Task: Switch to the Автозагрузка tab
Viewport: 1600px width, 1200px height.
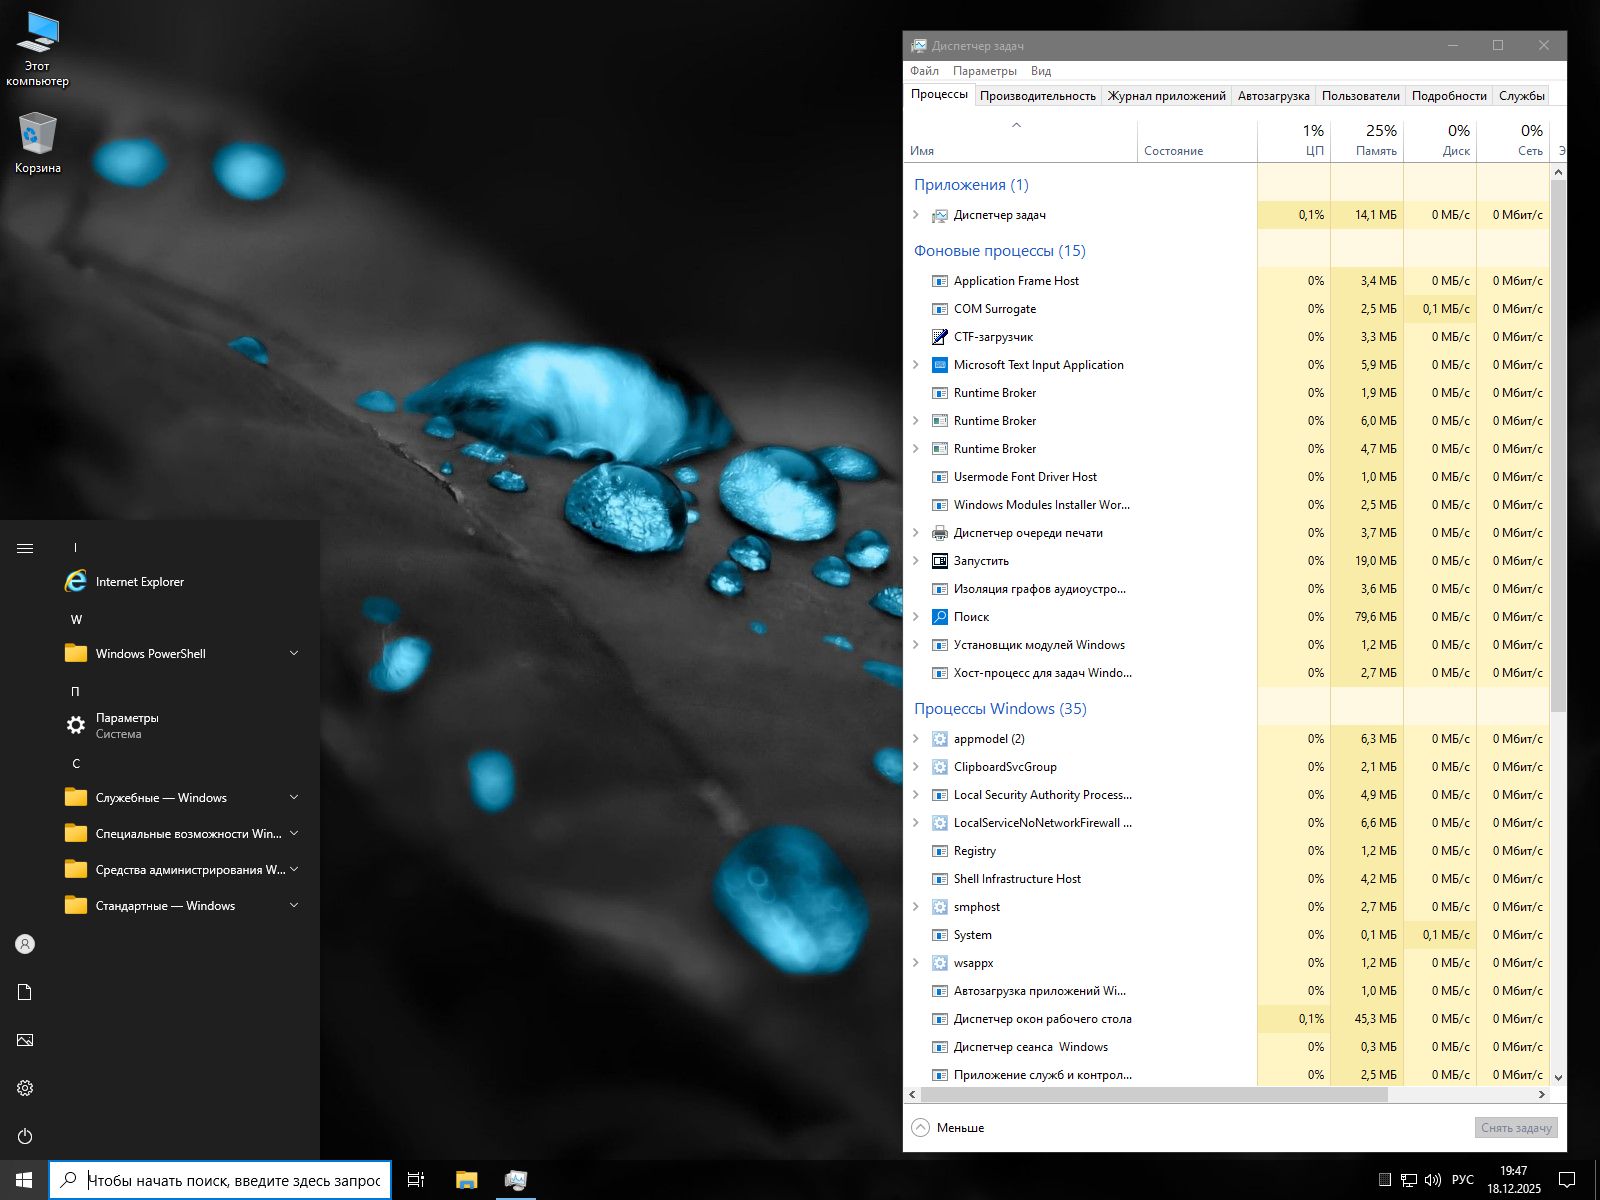Action: click(1272, 95)
